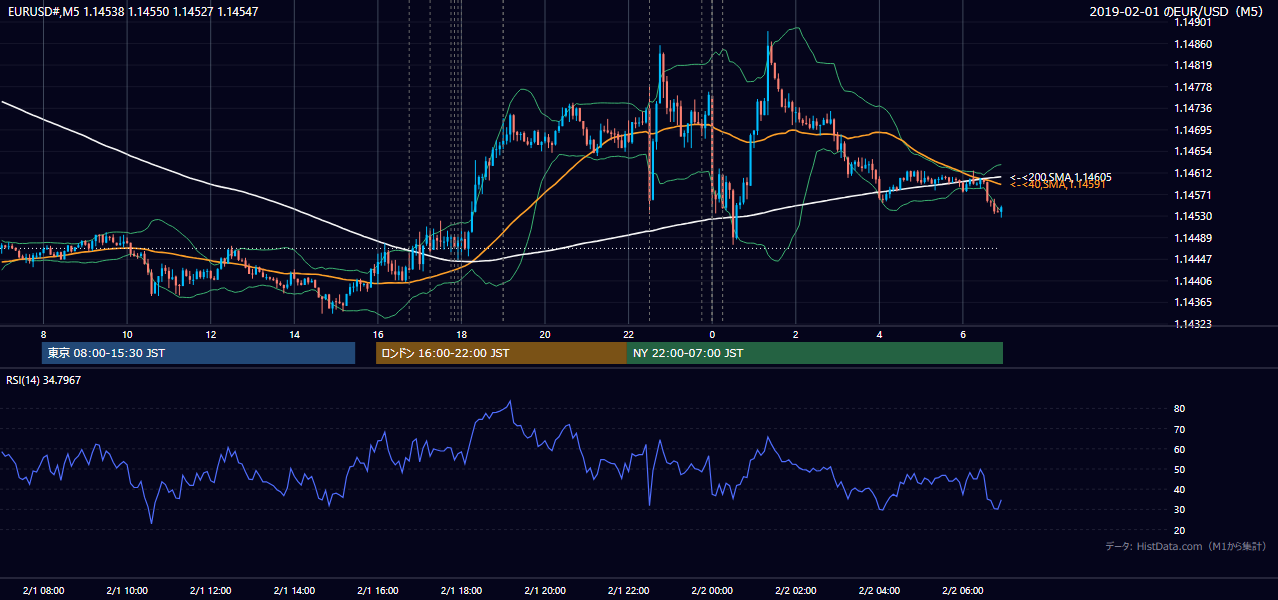Click the 2/1 08:00 date label

pos(43,590)
